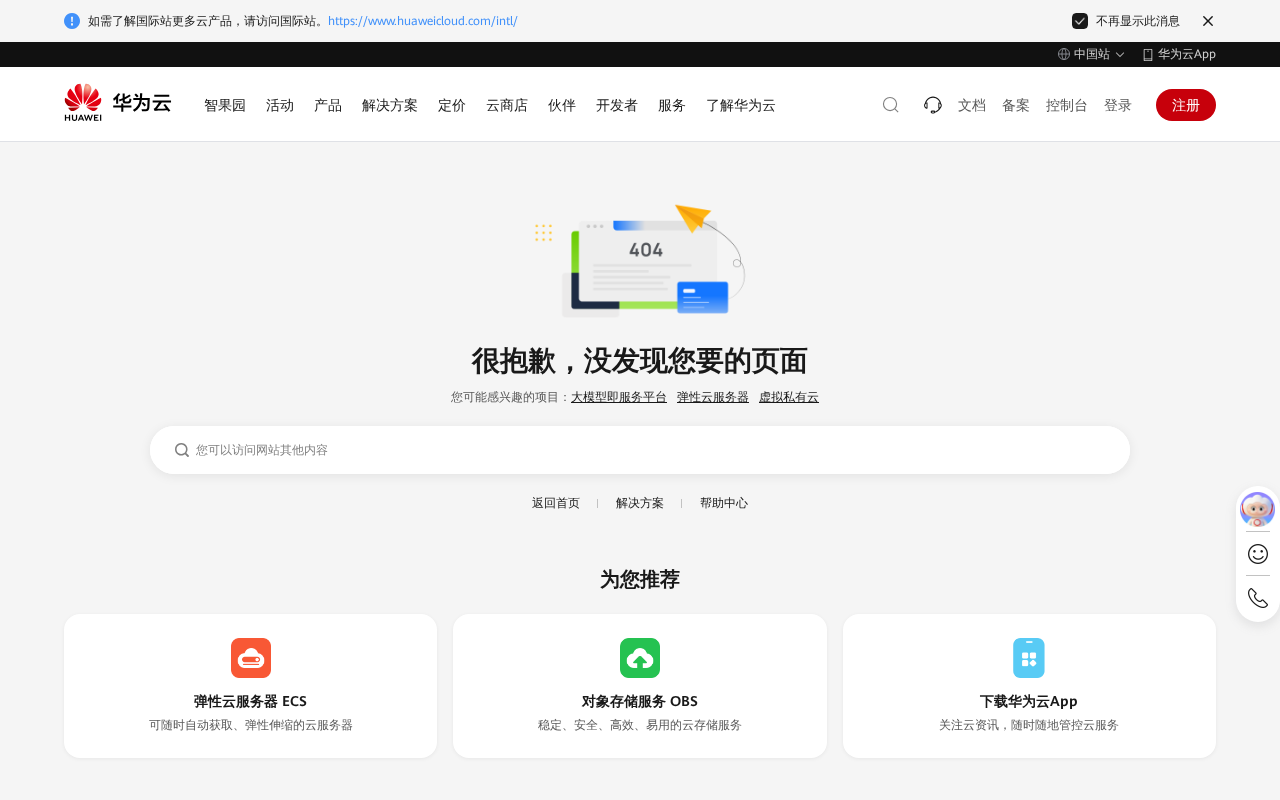Click 解决方案 link below search box
This screenshot has height=800, width=1280.
pos(640,503)
